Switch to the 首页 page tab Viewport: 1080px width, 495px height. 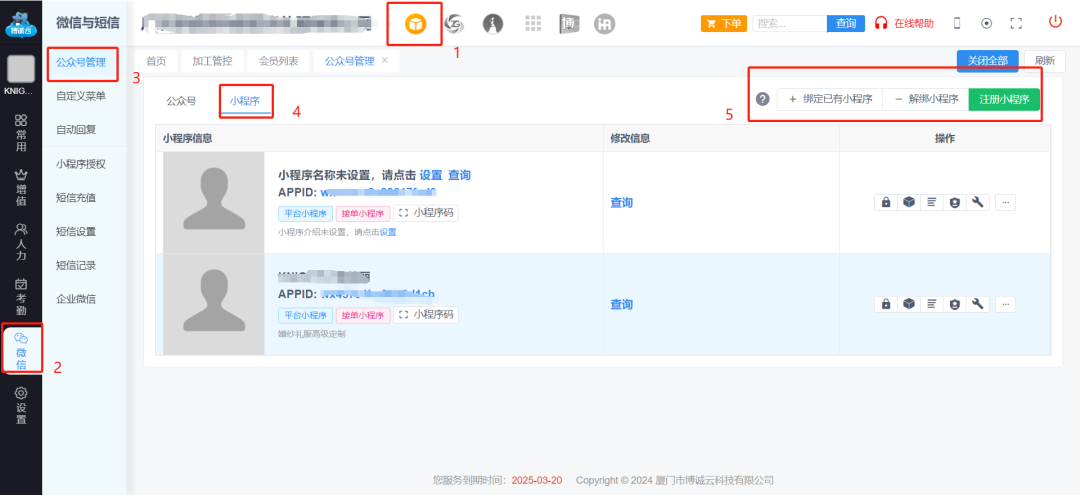click(x=156, y=61)
